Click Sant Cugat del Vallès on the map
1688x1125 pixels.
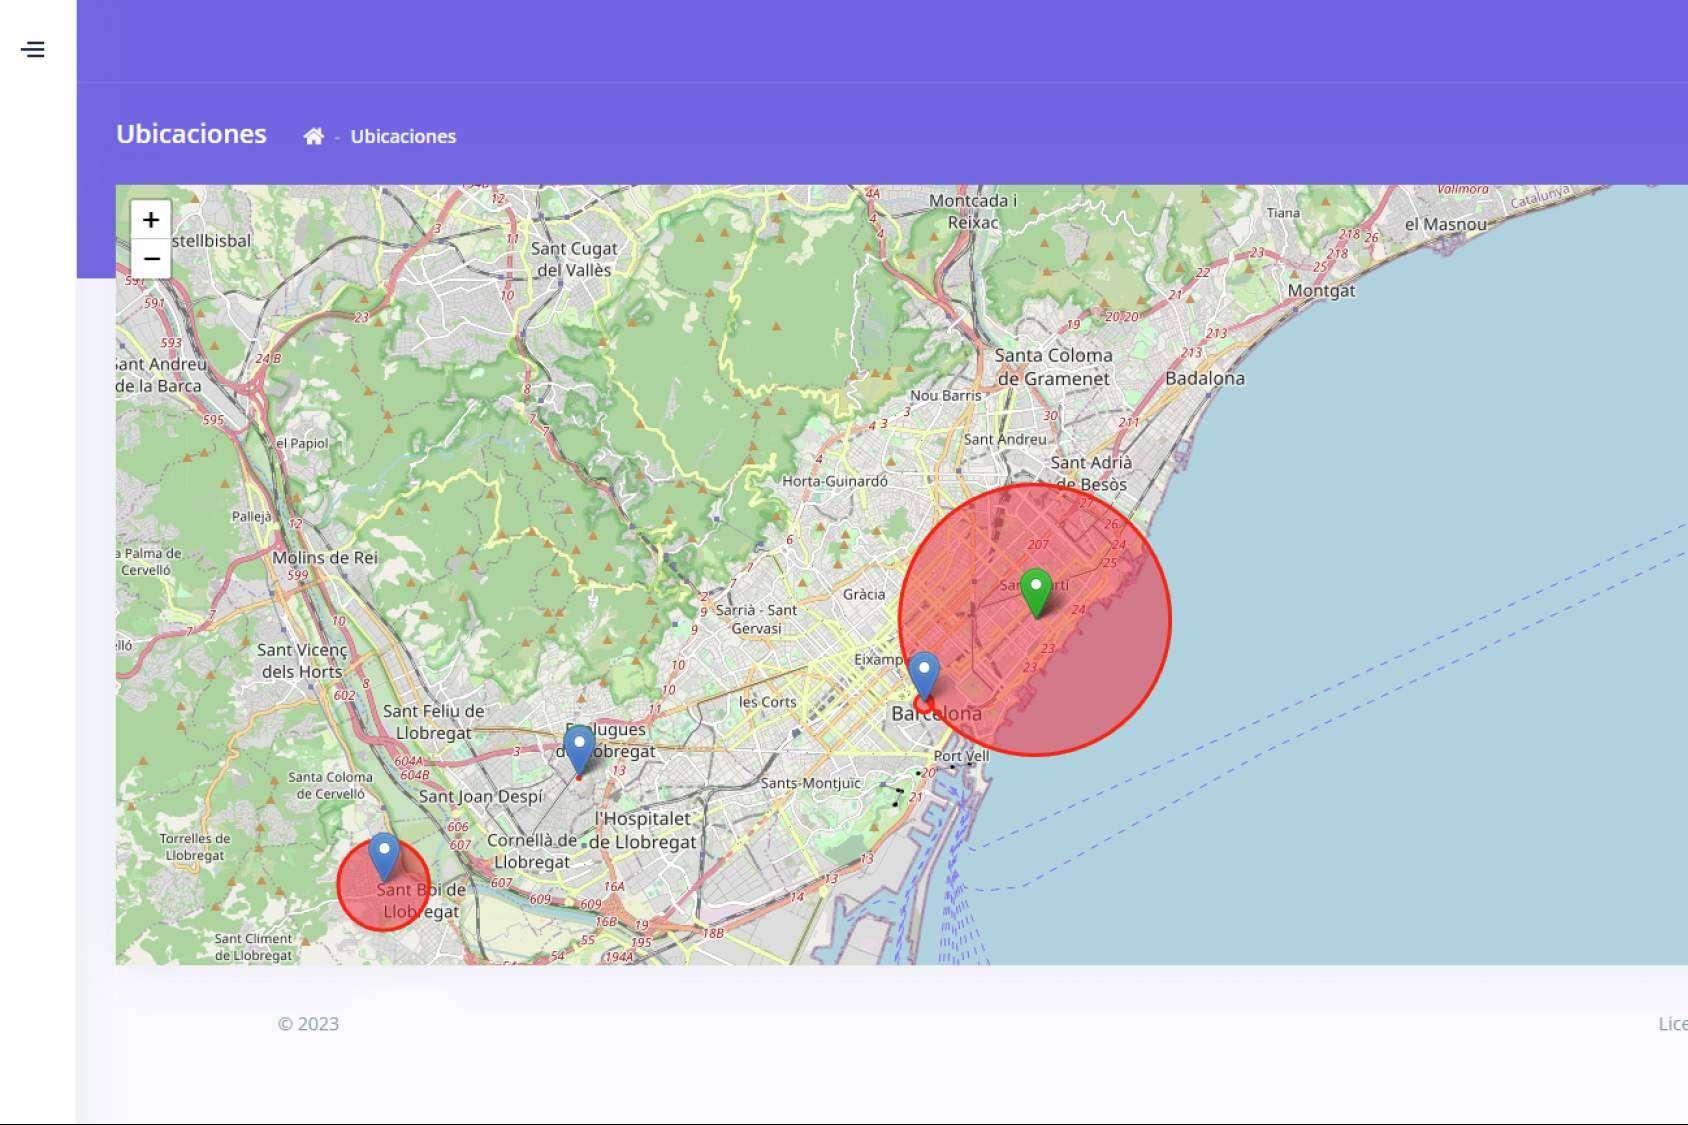[x=574, y=259]
